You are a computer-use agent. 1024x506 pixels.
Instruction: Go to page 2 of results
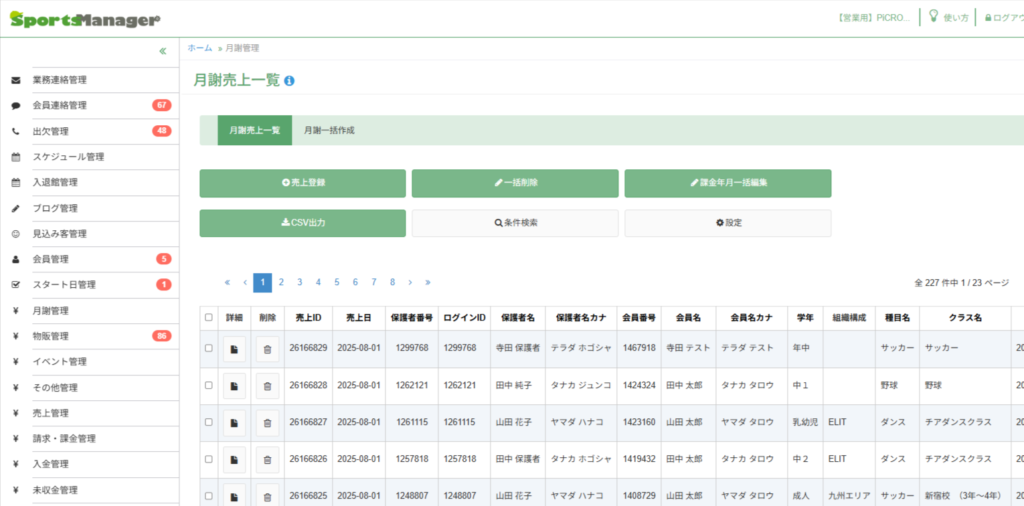point(281,283)
